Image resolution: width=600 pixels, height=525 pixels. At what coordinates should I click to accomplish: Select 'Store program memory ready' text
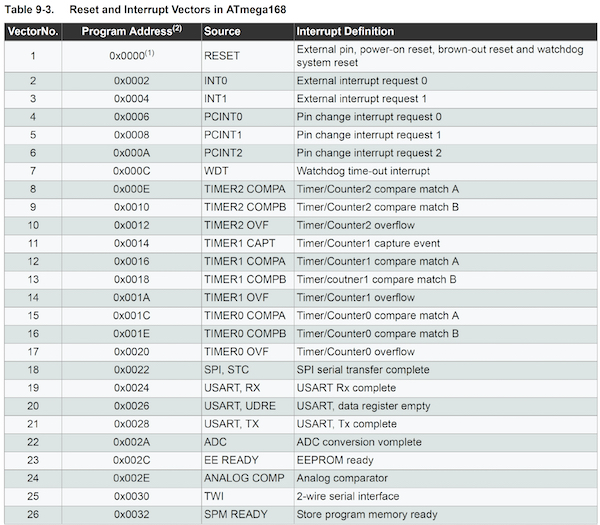point(367,514)
